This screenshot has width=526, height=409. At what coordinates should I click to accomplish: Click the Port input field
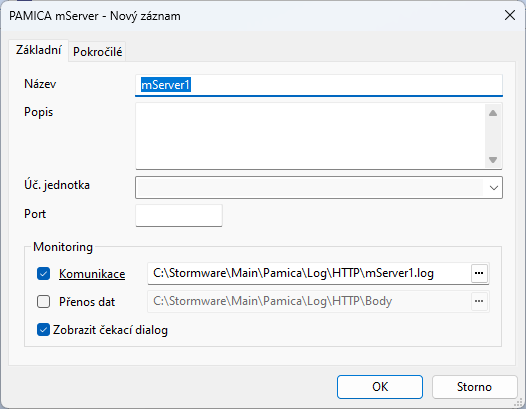coord(179,215)
